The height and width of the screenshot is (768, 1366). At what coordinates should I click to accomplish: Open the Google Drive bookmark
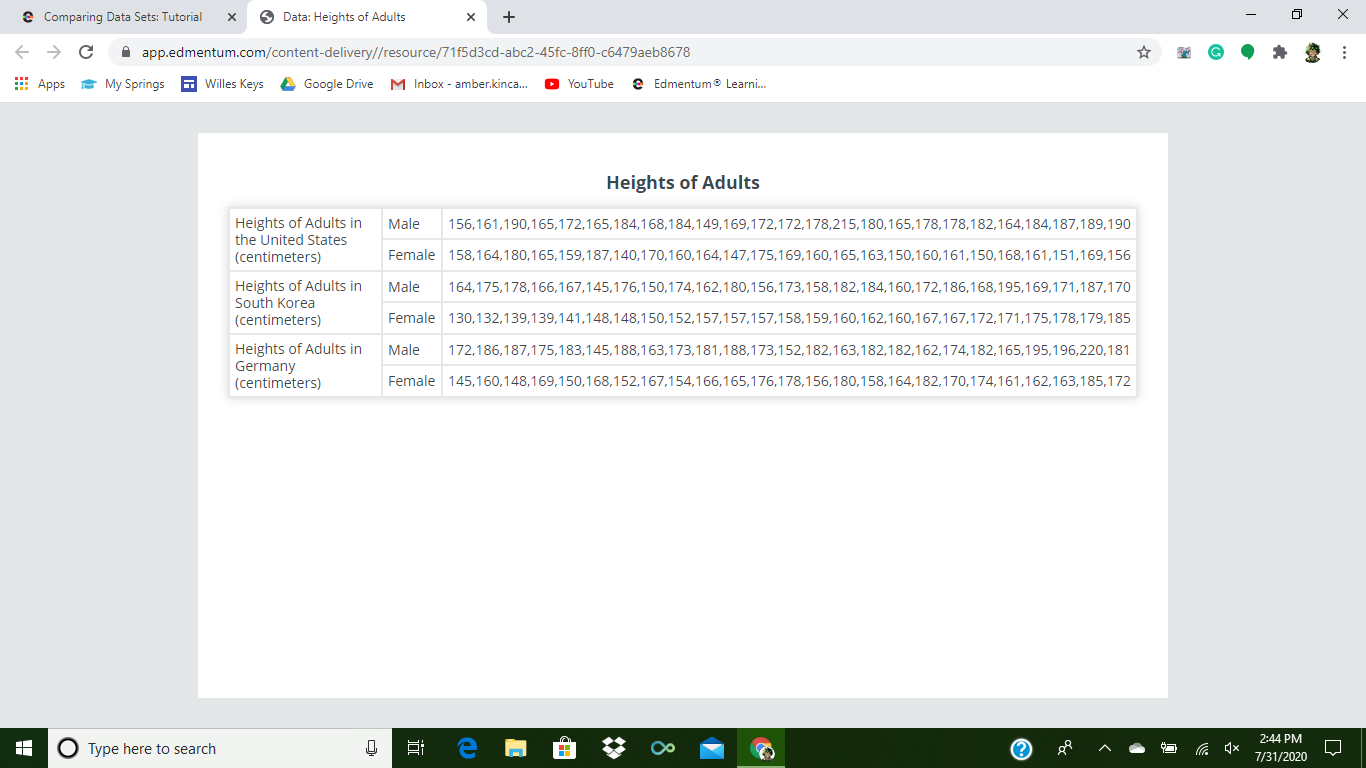point(326,84)
